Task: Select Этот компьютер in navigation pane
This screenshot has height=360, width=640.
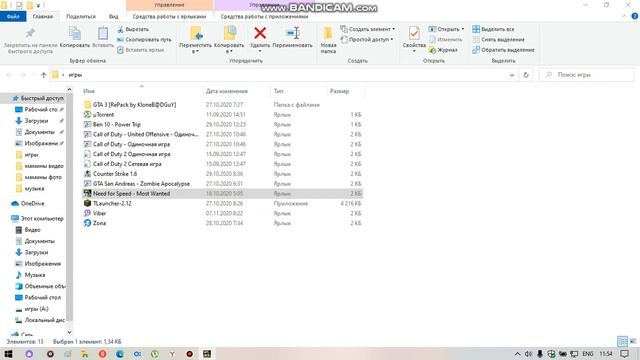Action: tap(38, 218)
